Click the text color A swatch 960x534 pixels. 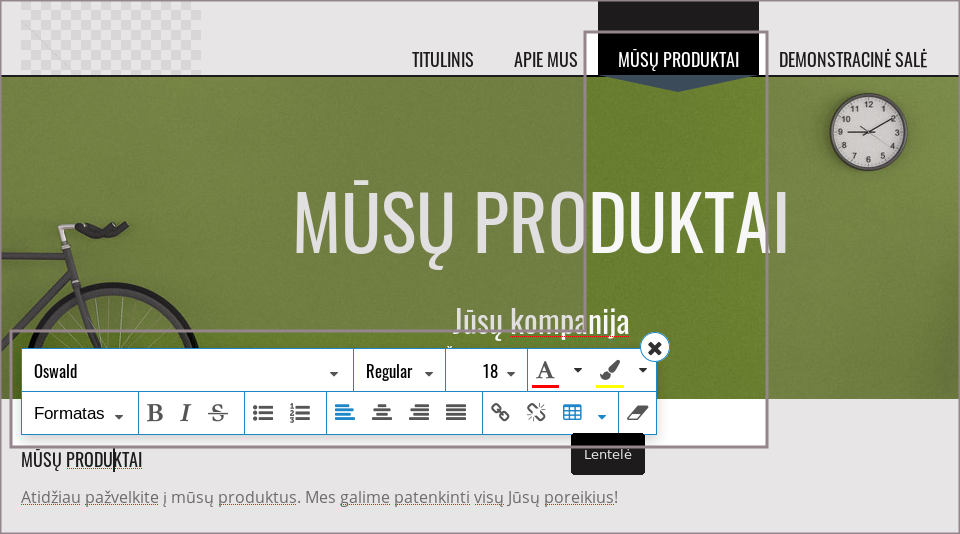pyautogui.click(x=545, y=371)
